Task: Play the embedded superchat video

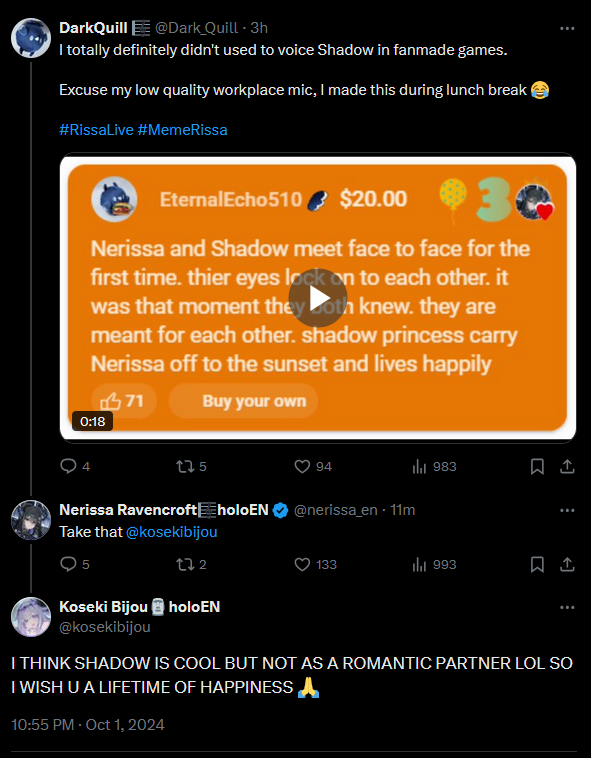Action: [317, 298]
